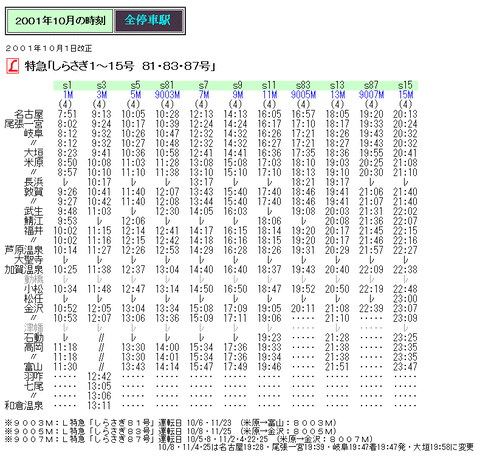Click the 2001年10月1日改正 revision date text

(x=49, y=48)
